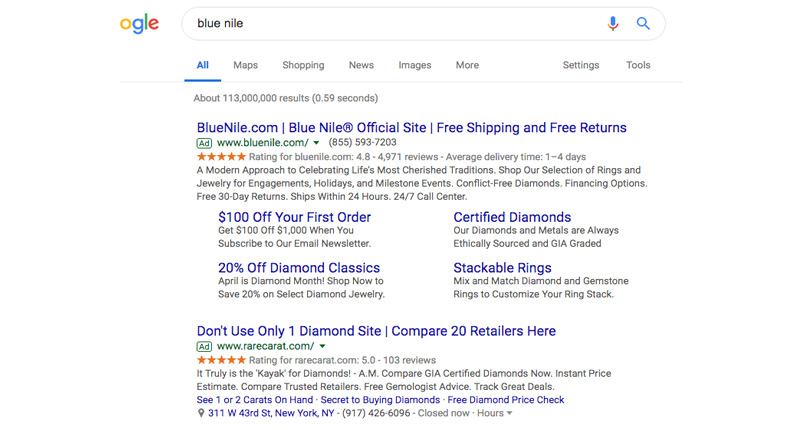Follow the 'Certified Diamonds' sitelink
This screenshot has height=430, width=800.
click(x=512, y=217)
